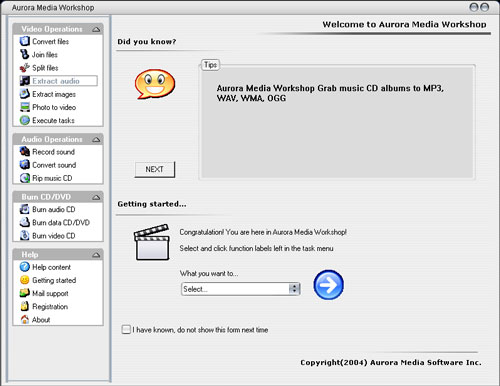Click the Record sound icon
The height and width of the screenshot is (386, 500).
pyautogui.click(x=25, y=152)
